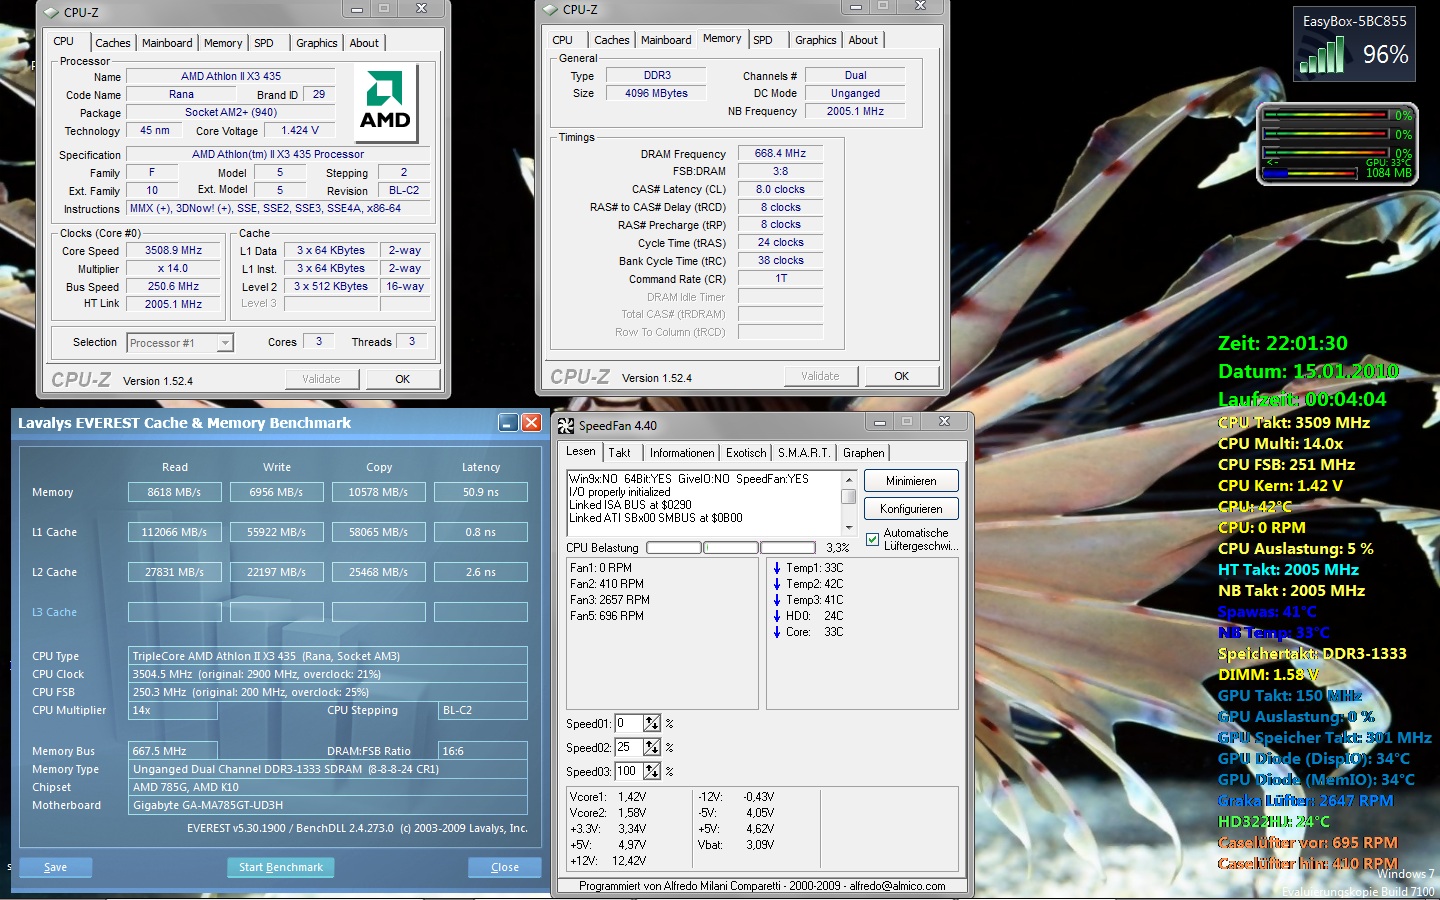Click CAS# Latency value 8.0 clocks
The height and width of the screenshot is (900, 1440).
[780, 189]
